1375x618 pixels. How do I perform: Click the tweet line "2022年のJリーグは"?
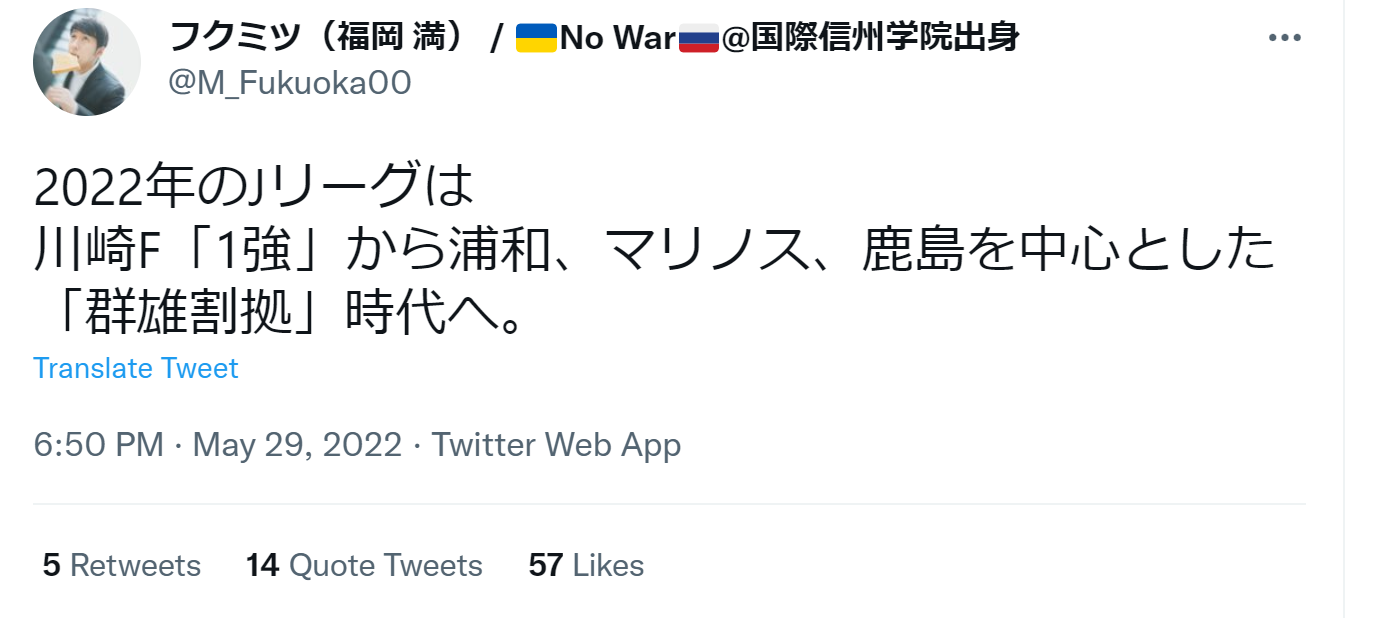(252, 186)
